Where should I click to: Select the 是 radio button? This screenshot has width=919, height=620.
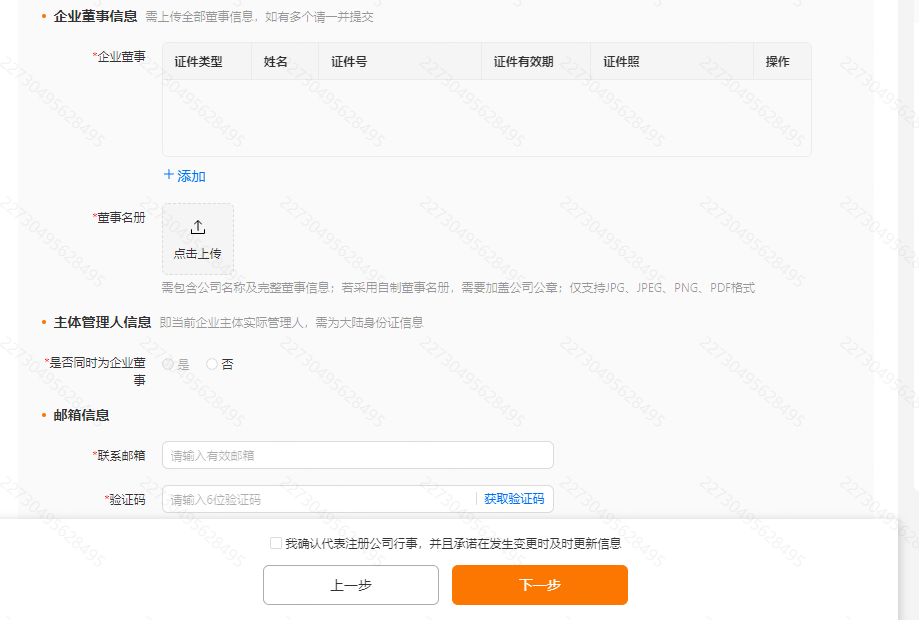click(168, 363)
